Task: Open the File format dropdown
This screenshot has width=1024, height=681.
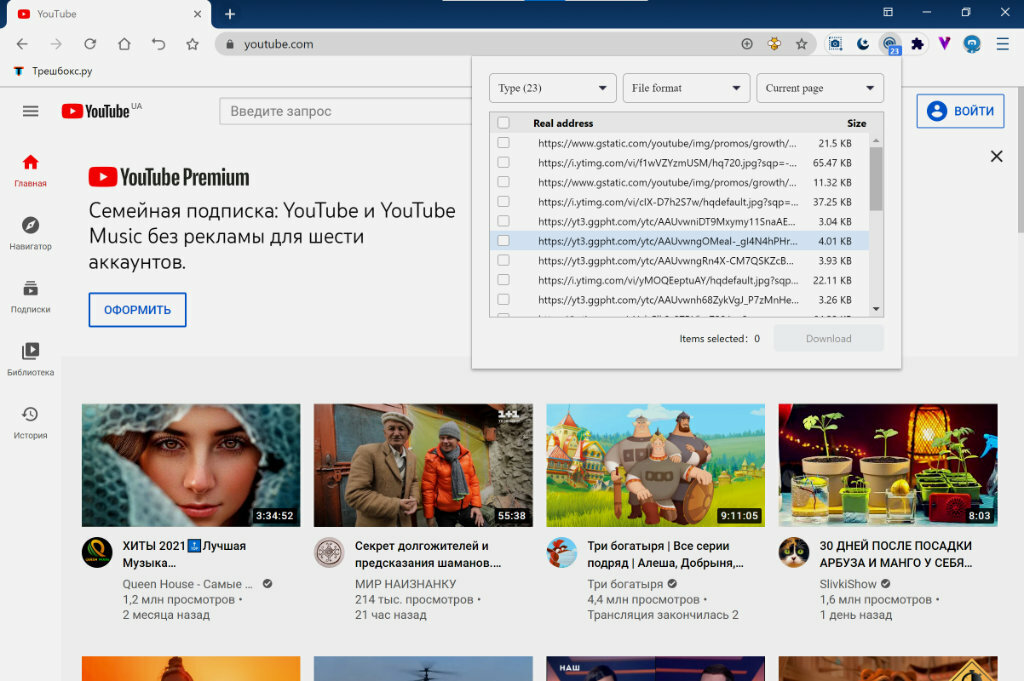Action: pyautogui.click(x=686, y=88)
